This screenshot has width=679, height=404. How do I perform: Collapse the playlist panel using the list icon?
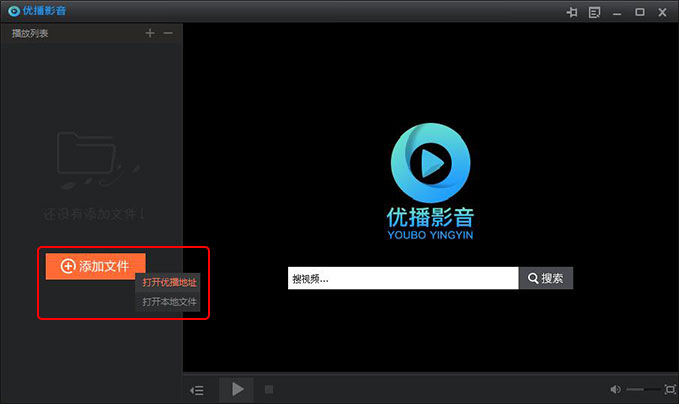point(198,389)
